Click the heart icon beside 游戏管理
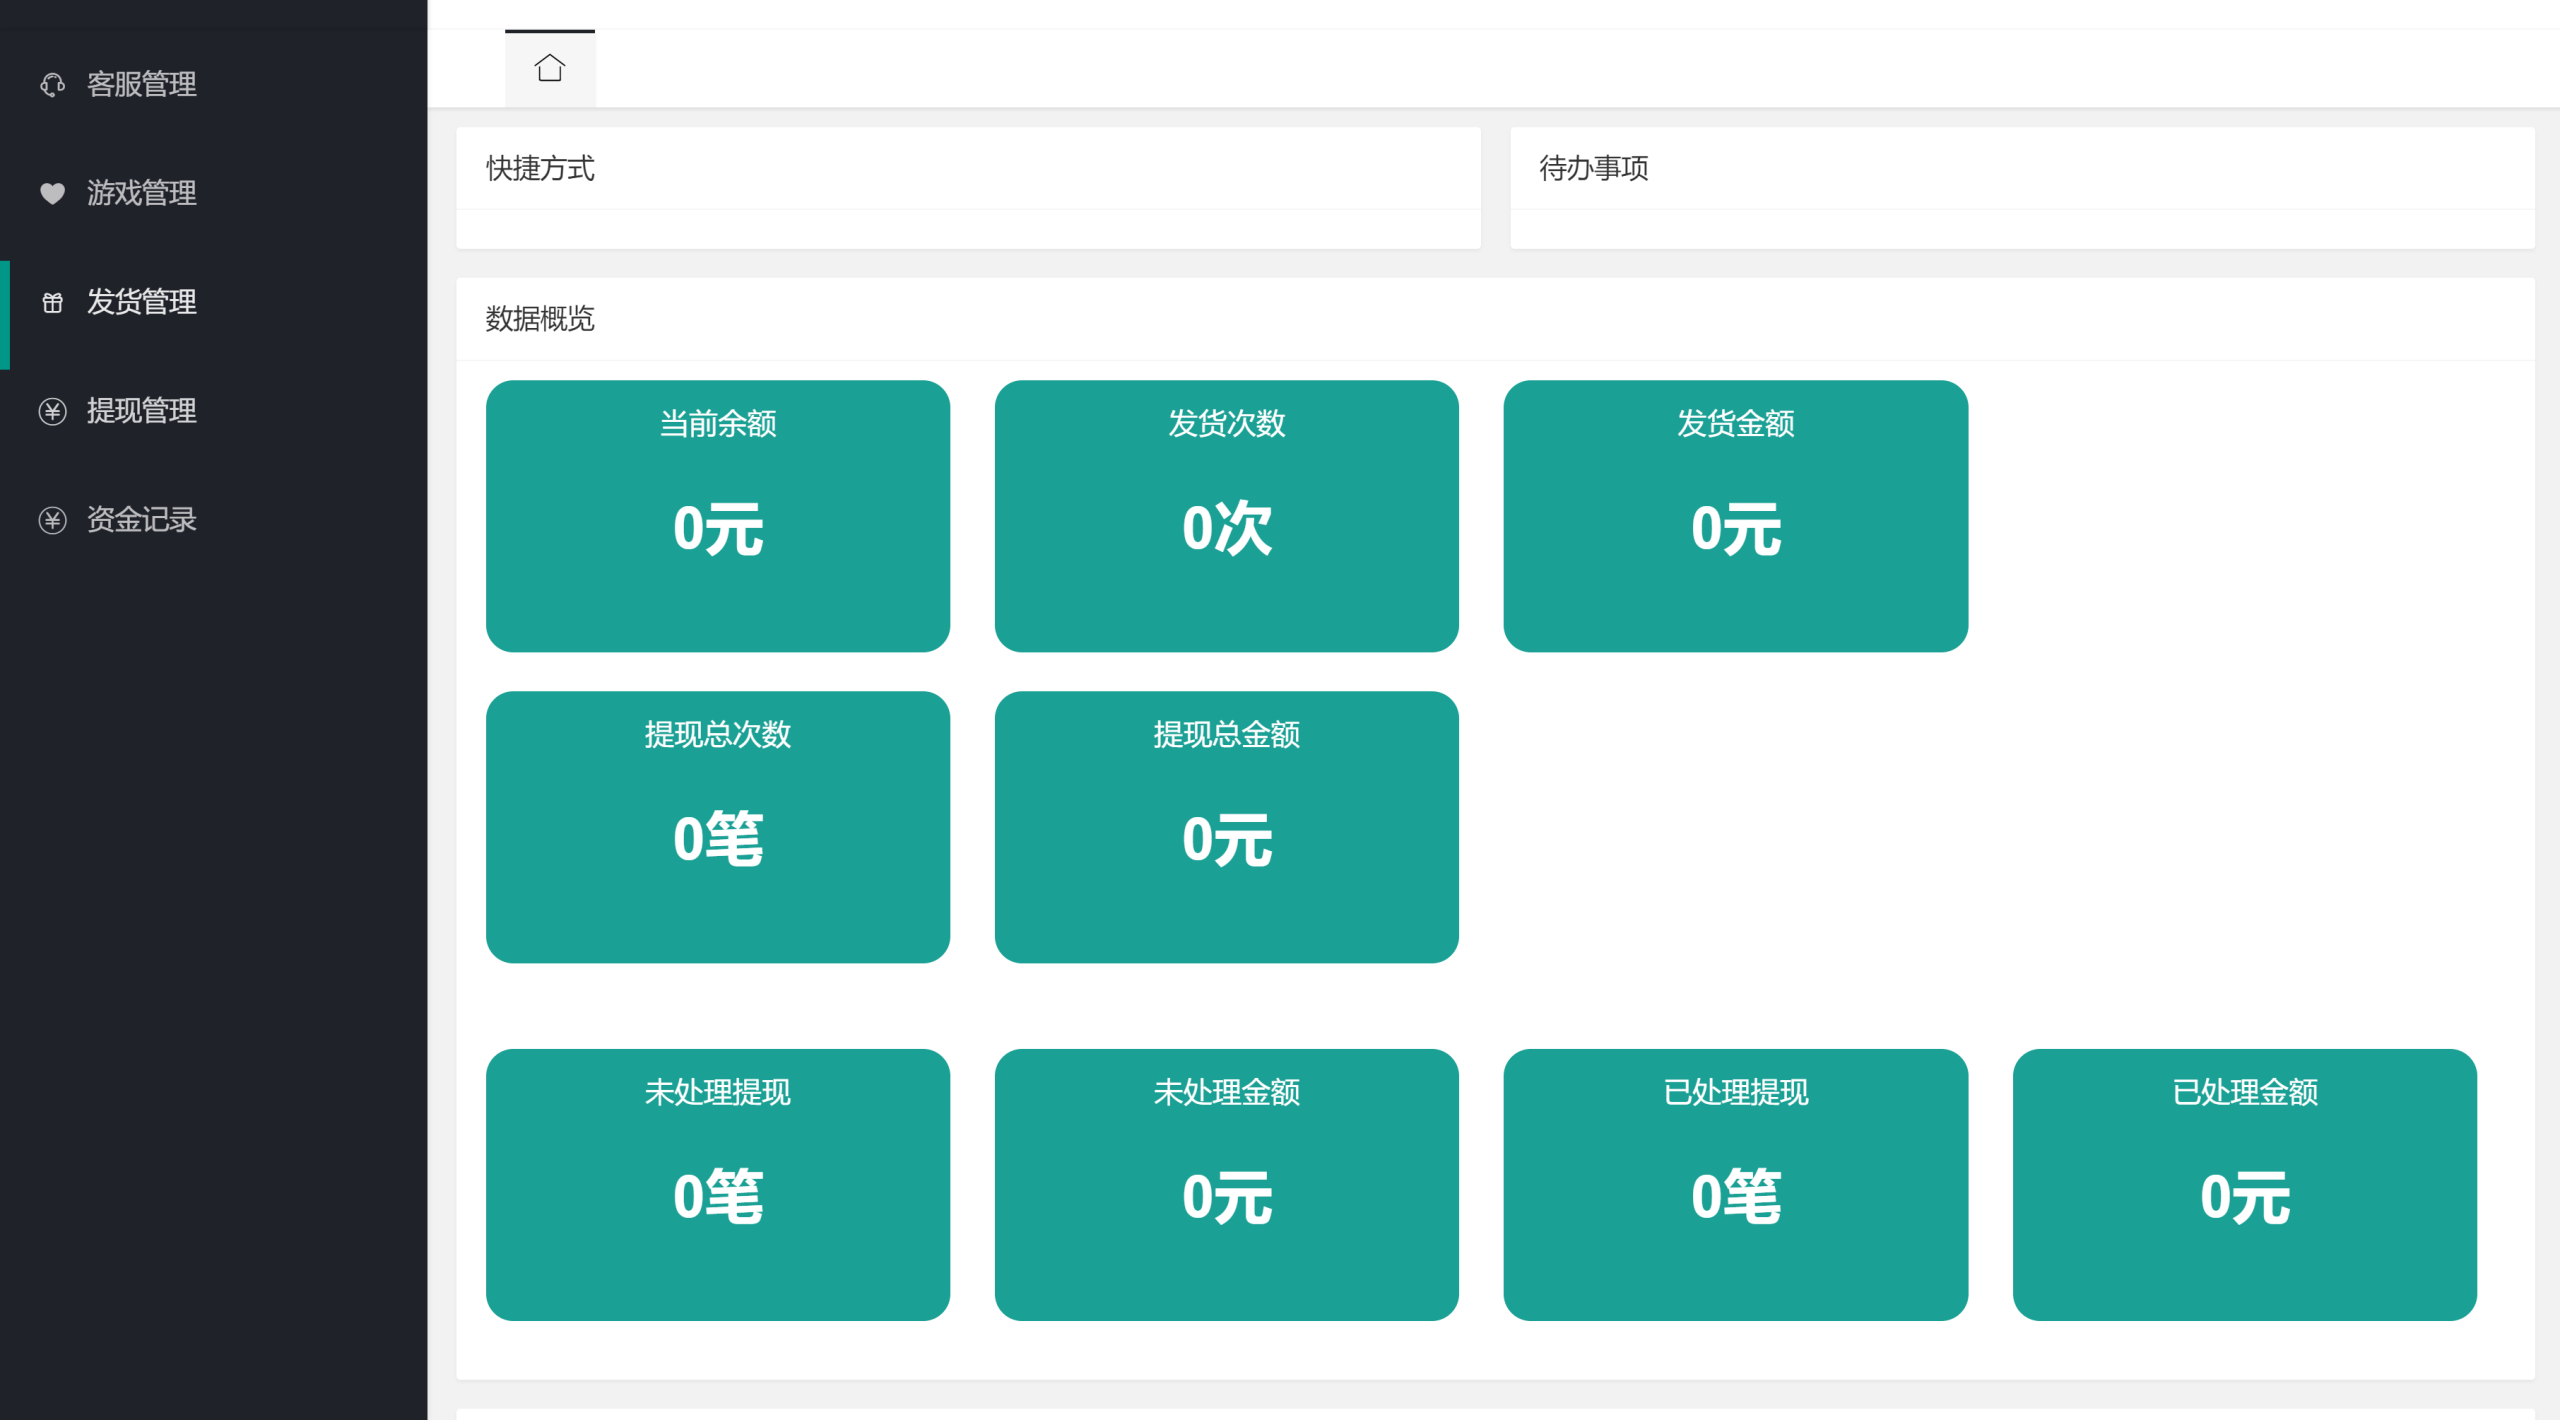Image resolution: width=2560 pixels, height=1420 pixels. 54,194
